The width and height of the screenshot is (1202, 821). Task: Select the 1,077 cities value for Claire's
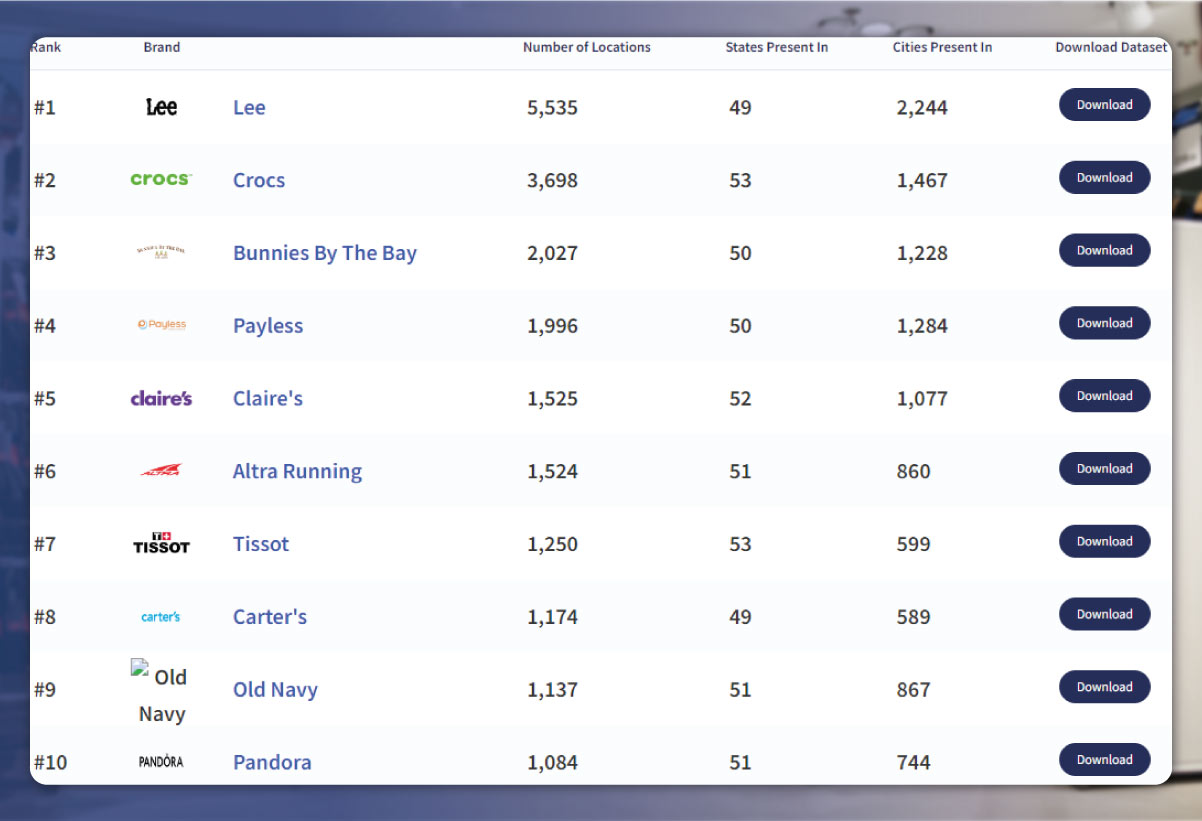(x=922, y=398)
